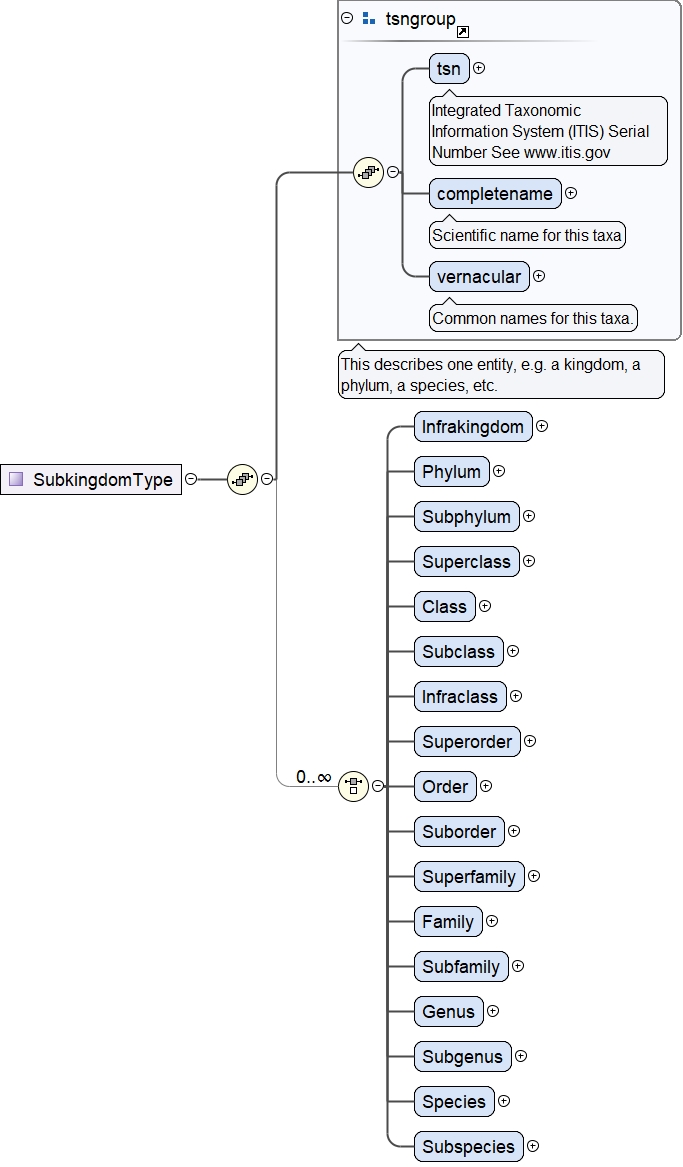683x1167 pixels.
Task: Select the Genus element box
Action: [x=449, y=1011]
